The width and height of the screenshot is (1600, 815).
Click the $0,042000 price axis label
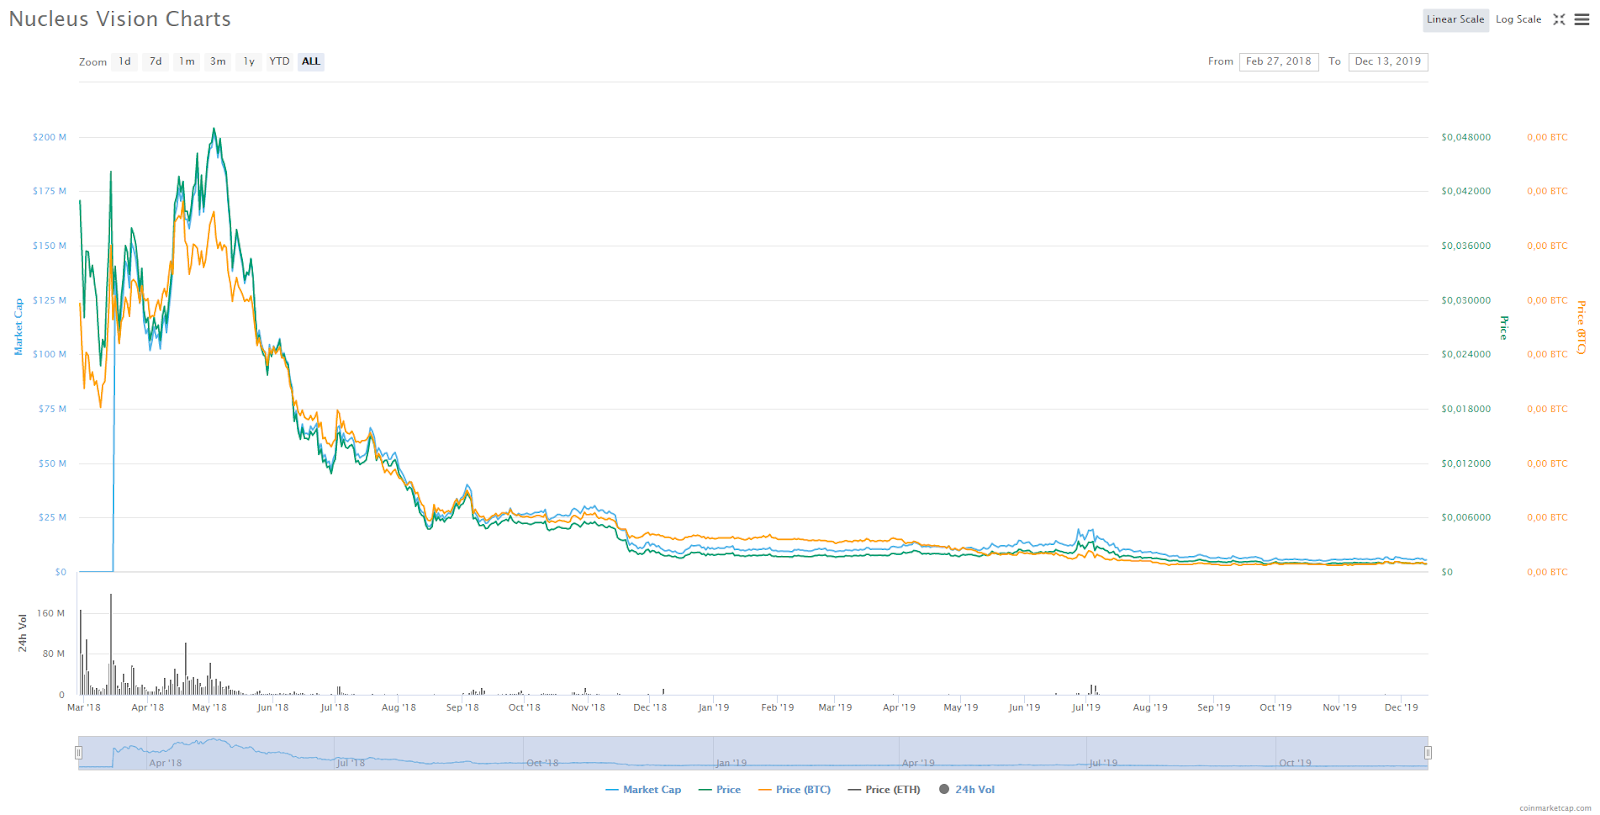tap(1466, 191)
